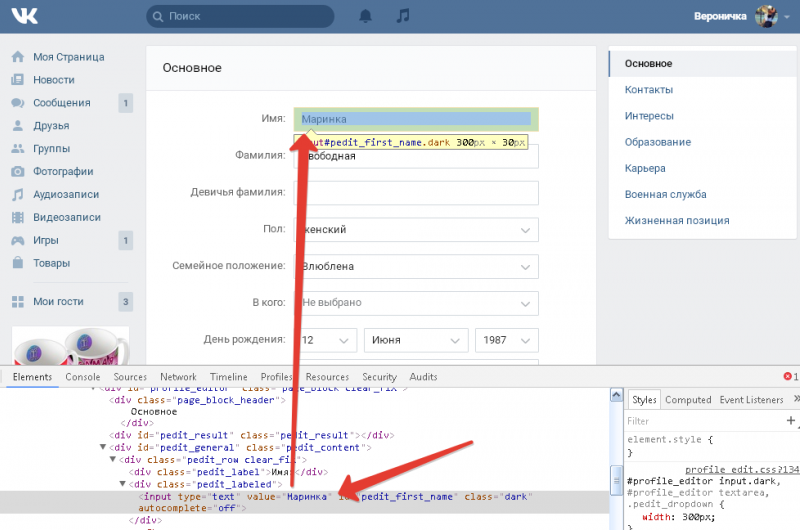This screenshot has width=800, height=530.
Task: Switch to DevTools Timeline tab
Action: click(229, 377)
